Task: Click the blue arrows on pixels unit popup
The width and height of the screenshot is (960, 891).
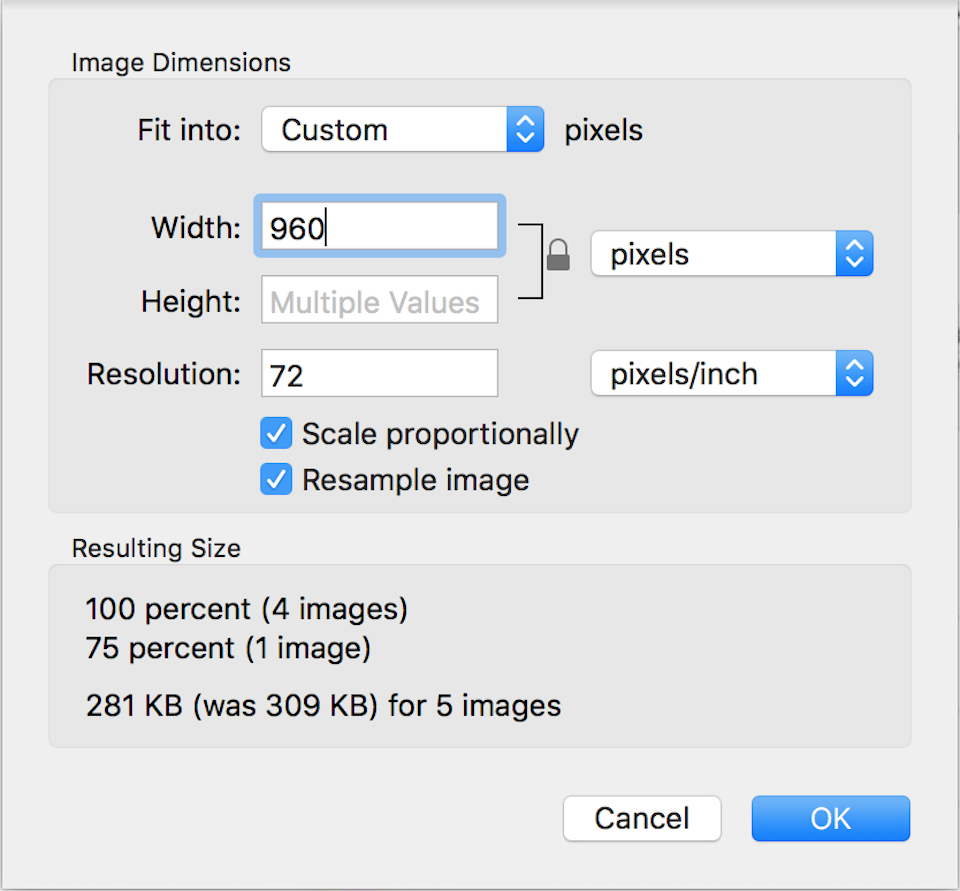Action: 854,254
